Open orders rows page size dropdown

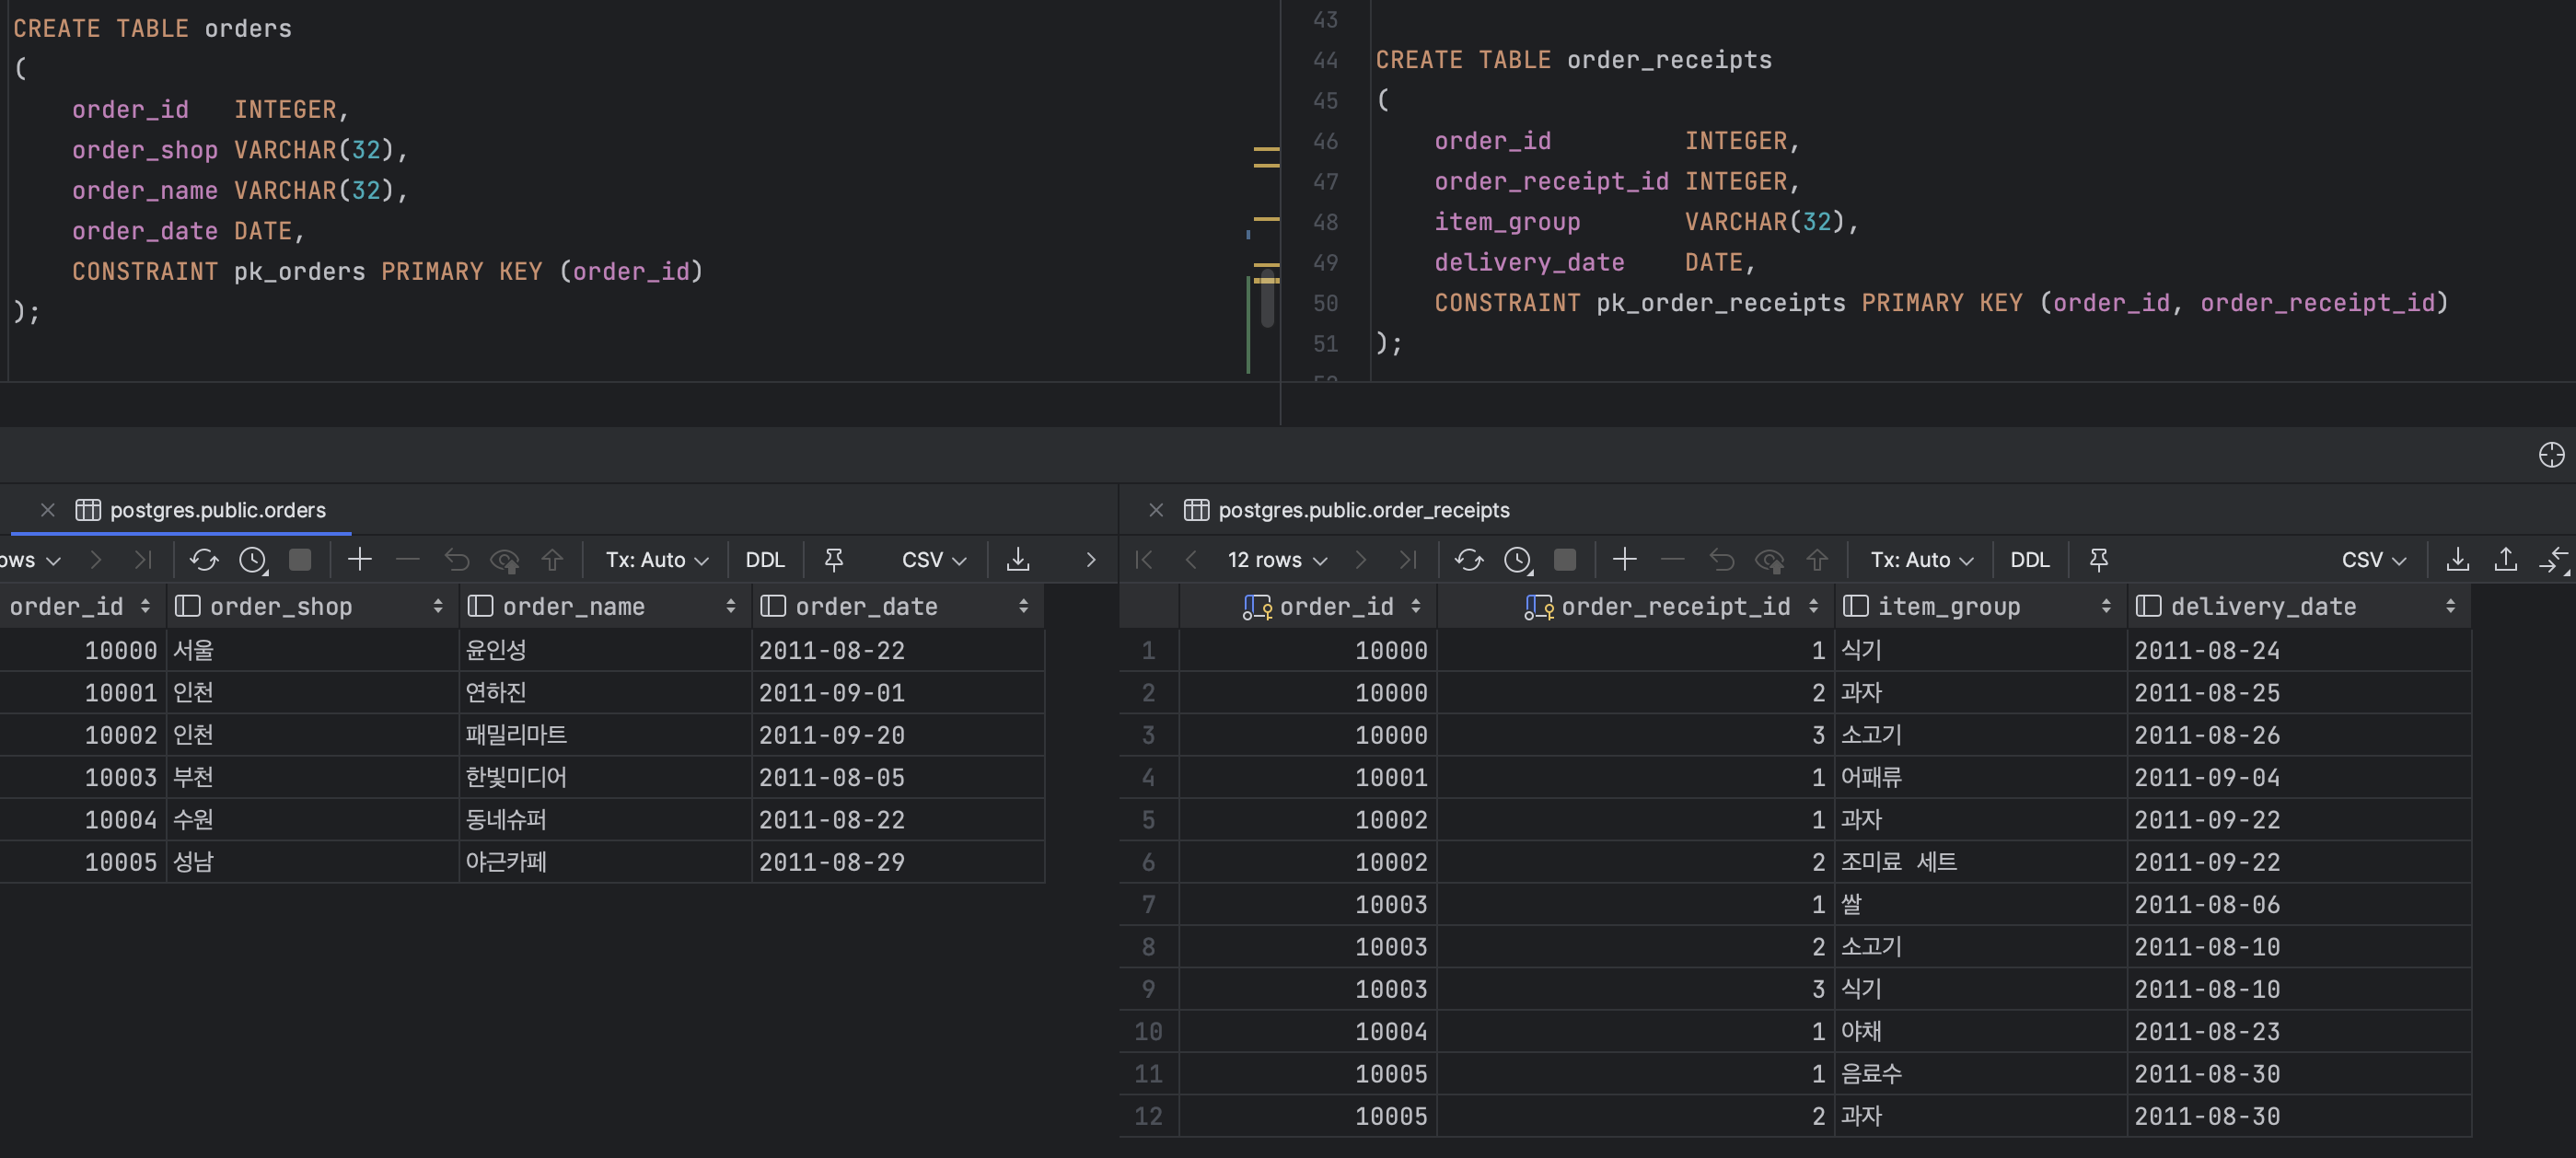30,560
